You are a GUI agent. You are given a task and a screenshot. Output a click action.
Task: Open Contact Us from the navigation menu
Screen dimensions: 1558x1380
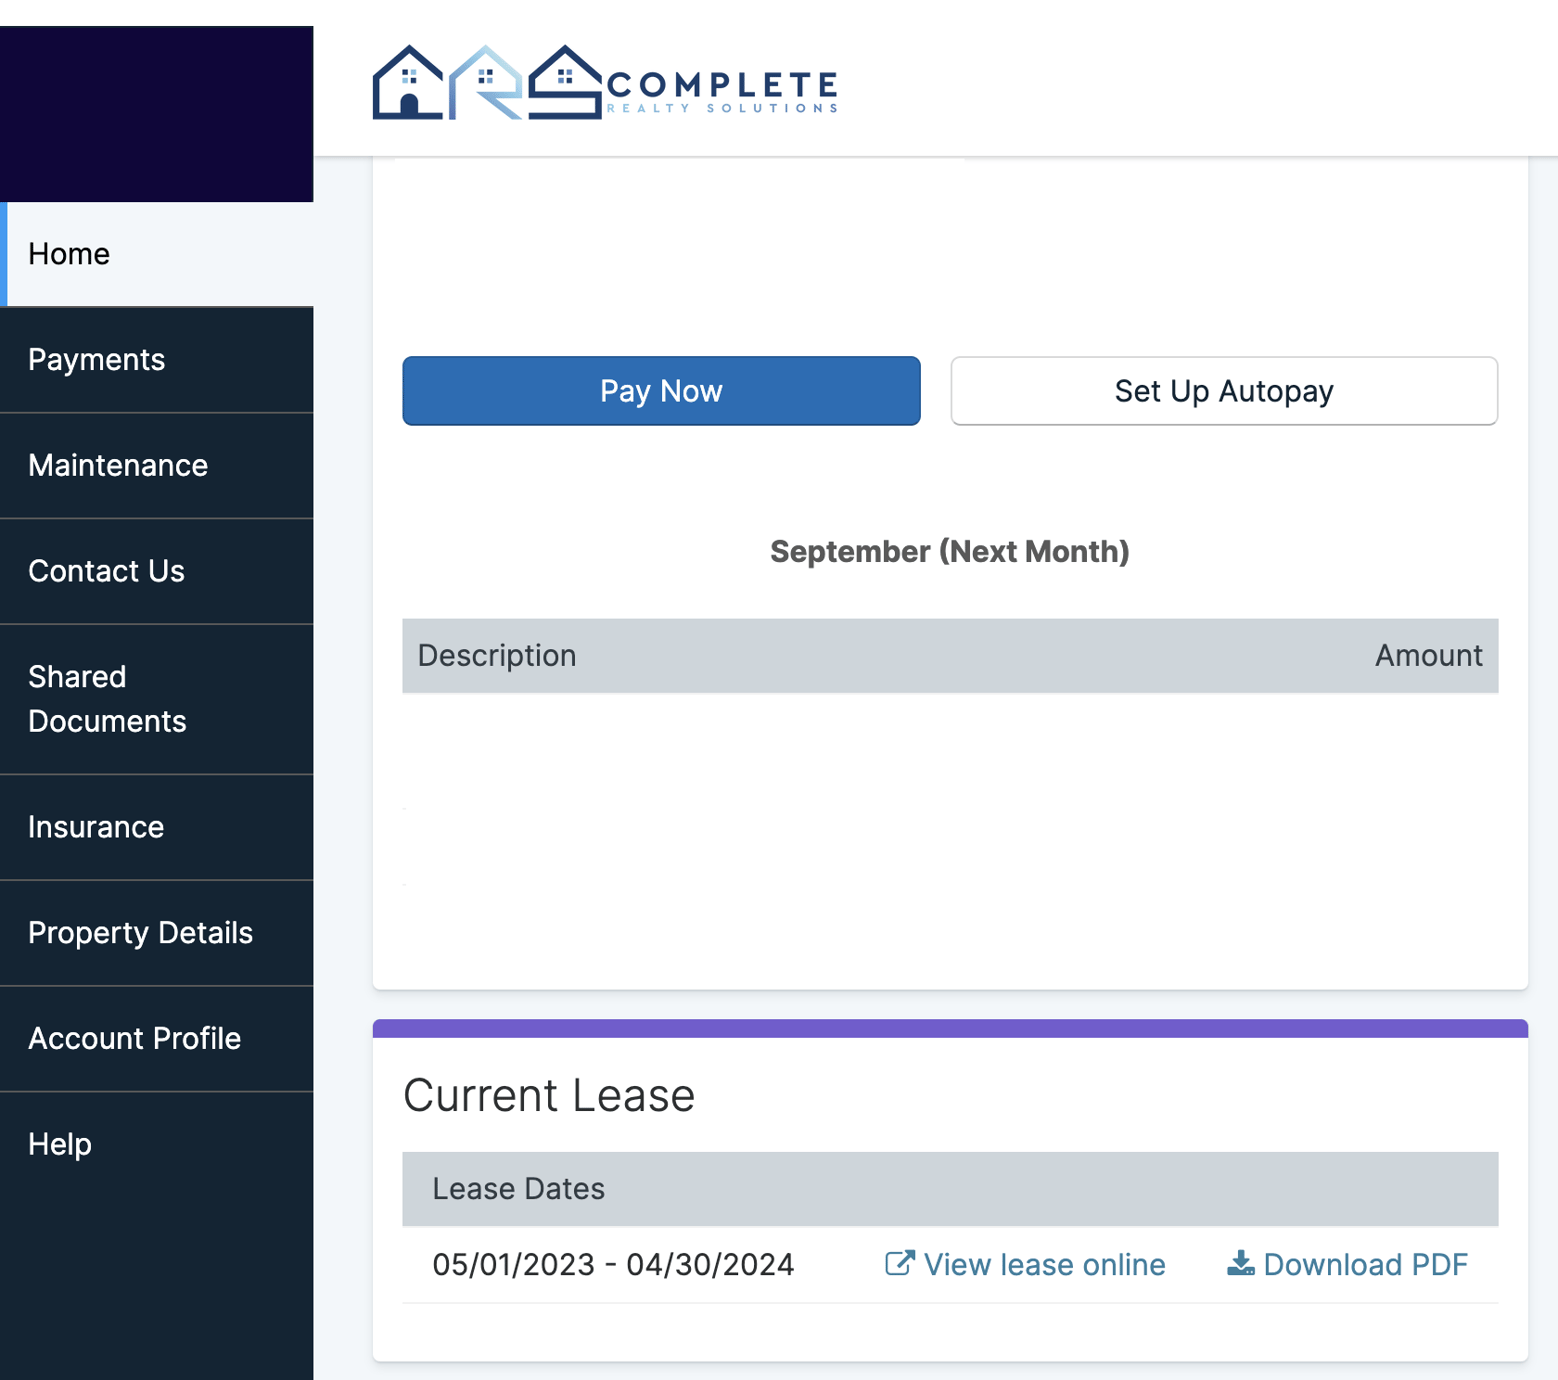tap(106, 571)
